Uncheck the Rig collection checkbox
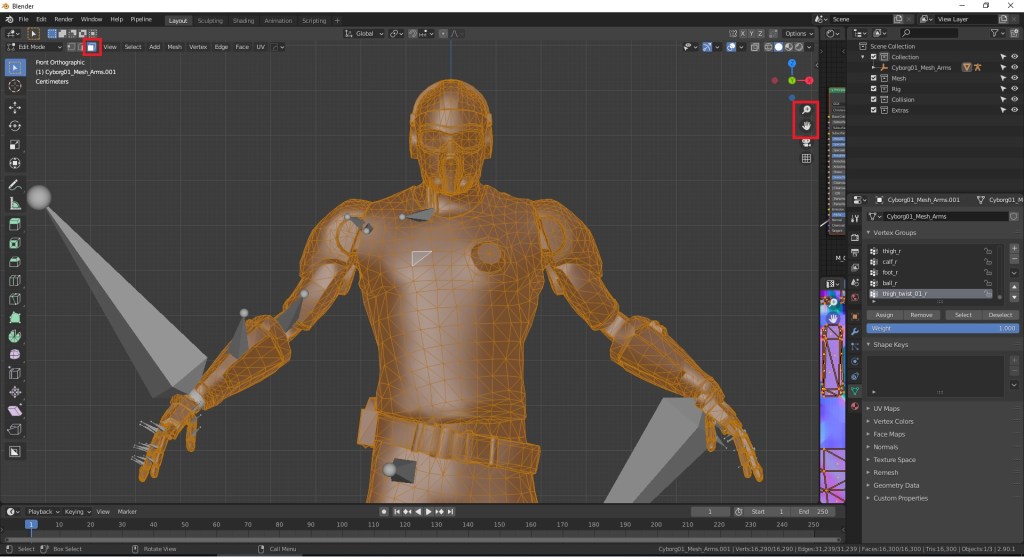This screenshot has width=1024, height=557. click(x=873, y=89)
